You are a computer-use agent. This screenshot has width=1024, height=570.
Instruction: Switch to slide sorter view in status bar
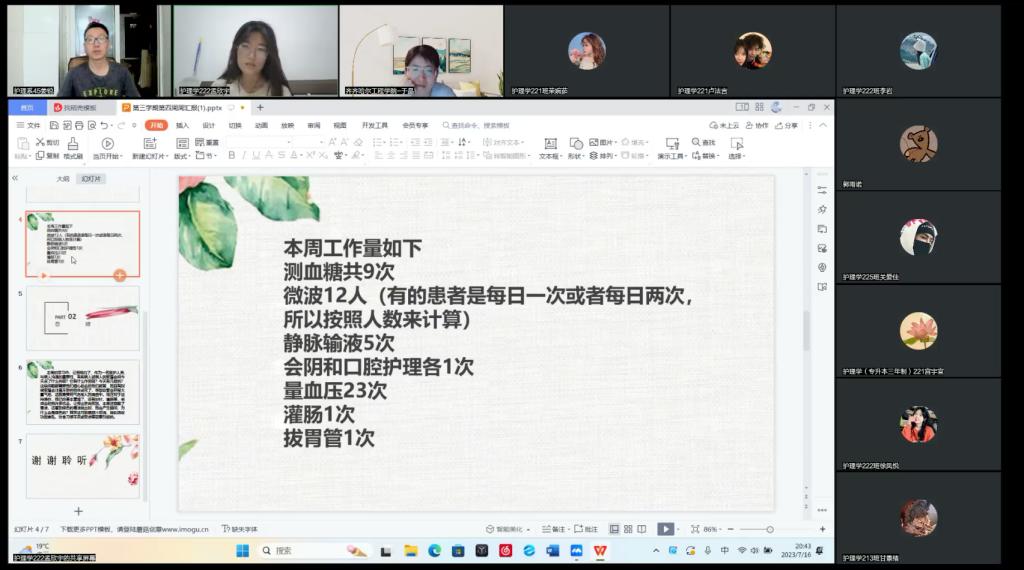tap(628, 529)
